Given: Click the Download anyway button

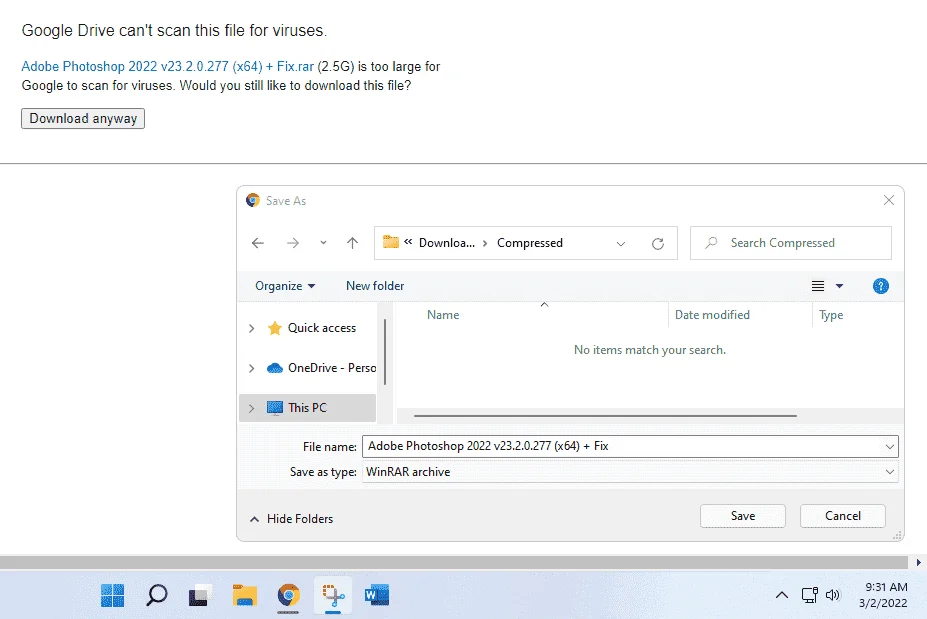Looking at the screenshot, I should pyautogui.click(x=83, y=118).
